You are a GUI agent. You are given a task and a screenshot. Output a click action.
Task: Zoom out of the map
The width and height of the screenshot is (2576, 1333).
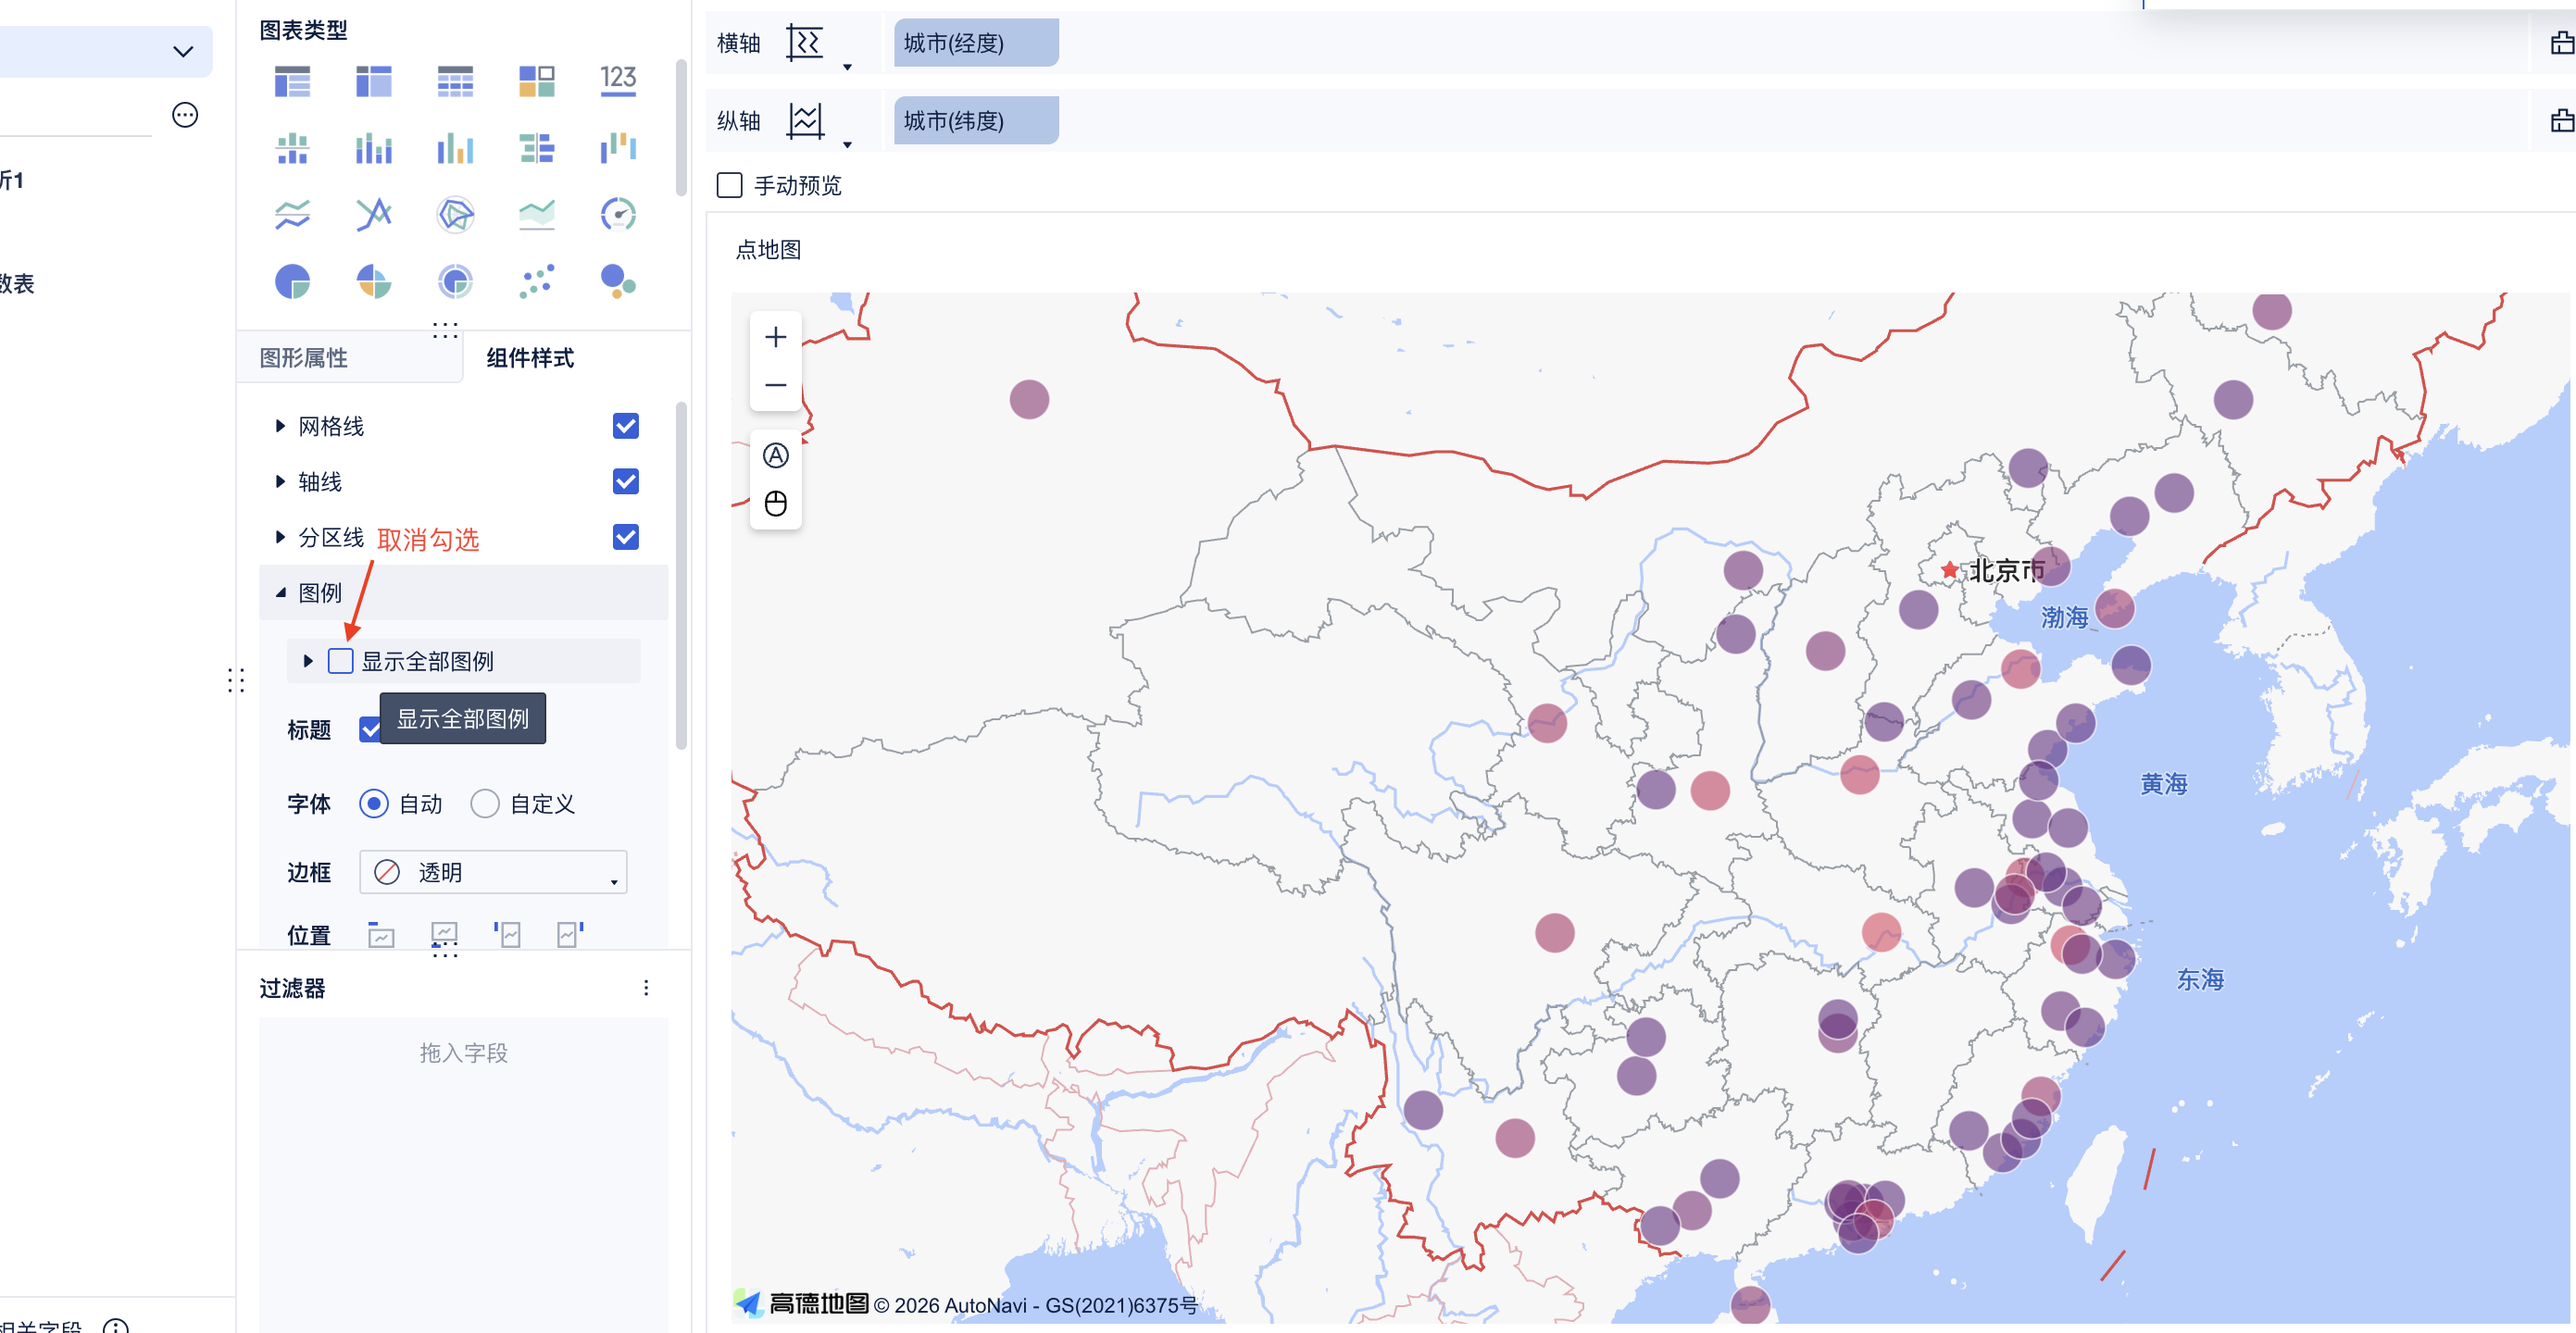tap(775, 386)
